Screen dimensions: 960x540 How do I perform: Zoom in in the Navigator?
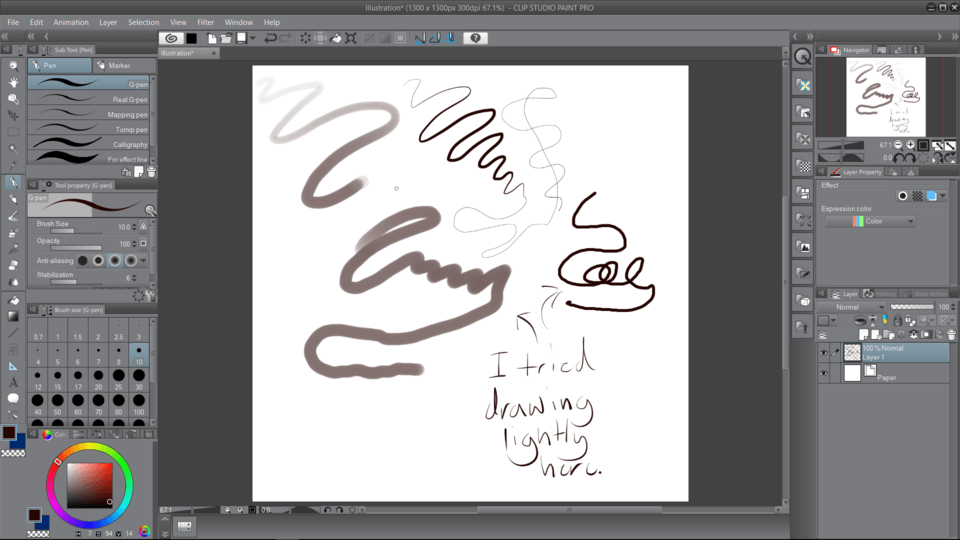point(910,145)
